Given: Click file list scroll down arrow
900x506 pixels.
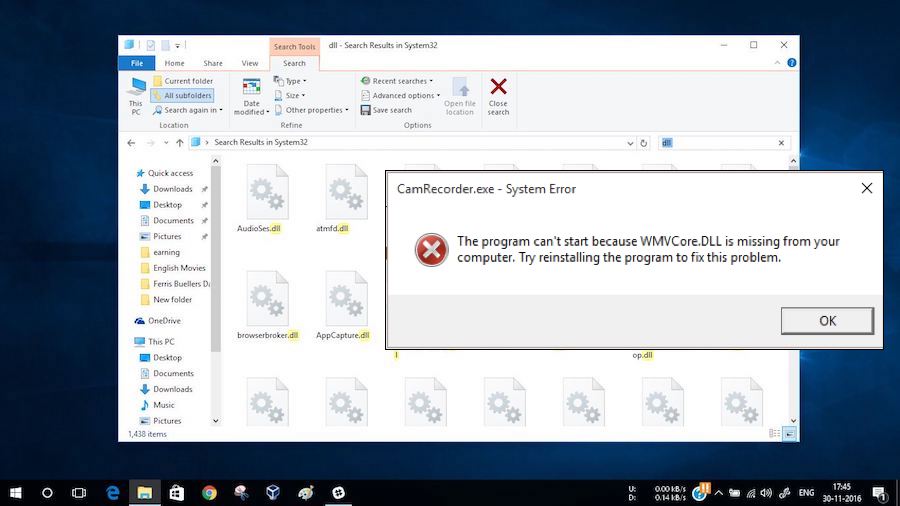Looking at the screenshot, I should pos(793,421).
